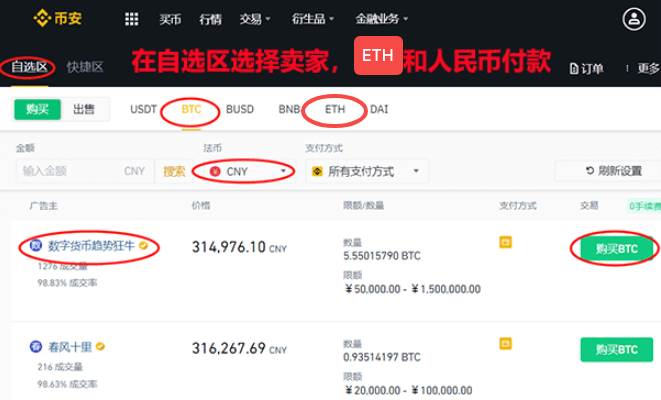Click the verified badge next to 春风十里

pos(100,347)
